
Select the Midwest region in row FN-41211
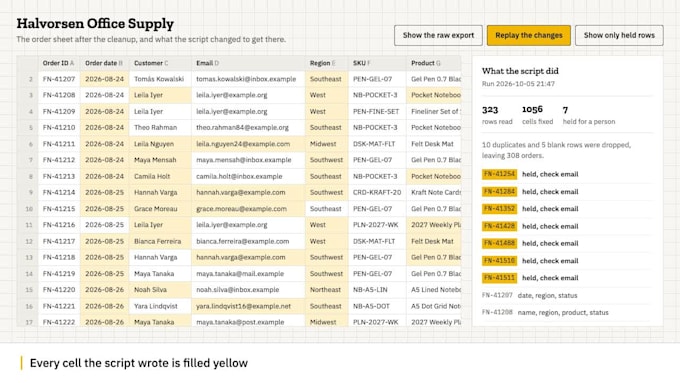tap(327, 144)
